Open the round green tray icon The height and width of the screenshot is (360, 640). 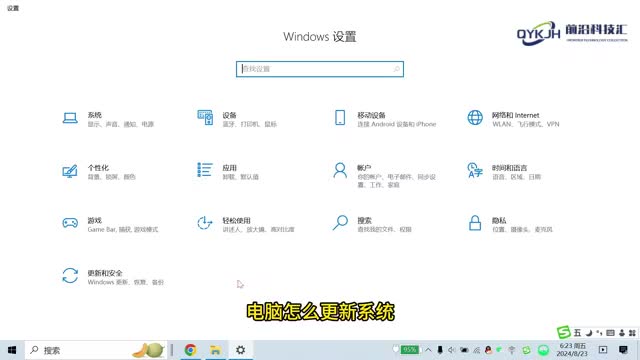click(x=543, y=350)
